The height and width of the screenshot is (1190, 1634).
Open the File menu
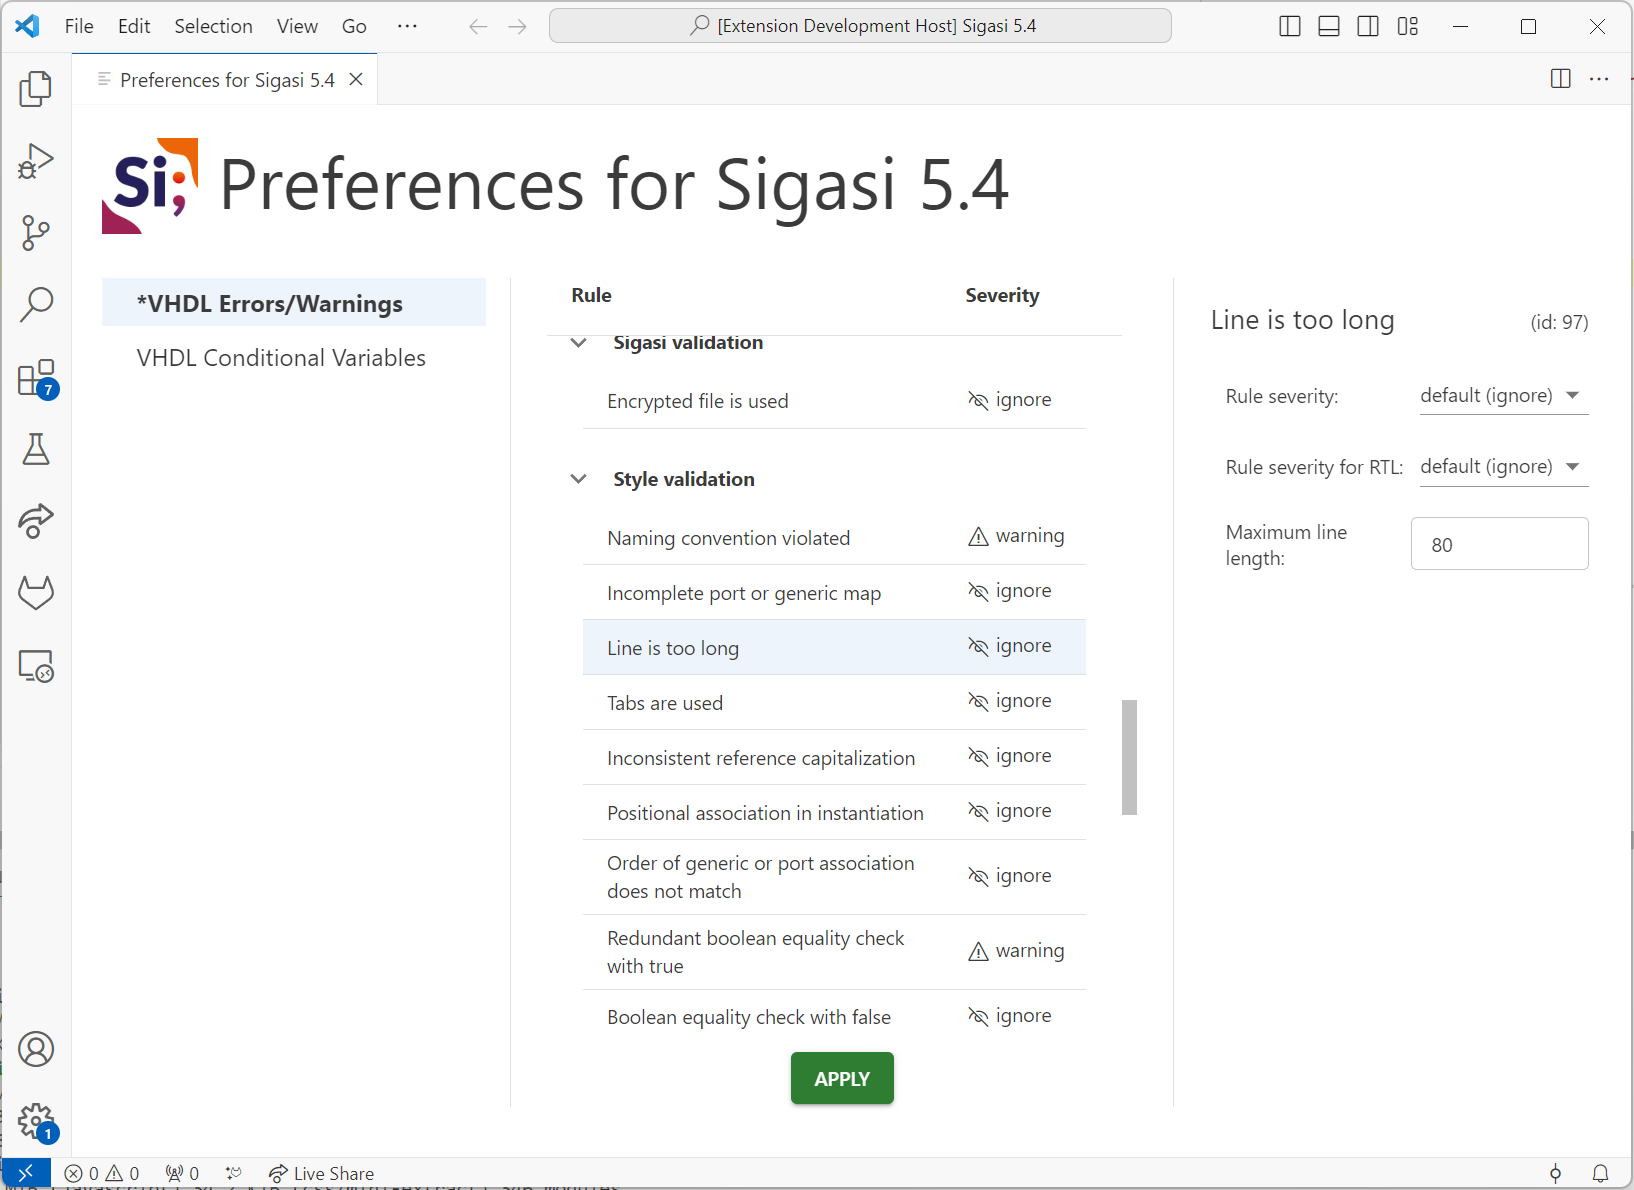[x=79, y=27]
